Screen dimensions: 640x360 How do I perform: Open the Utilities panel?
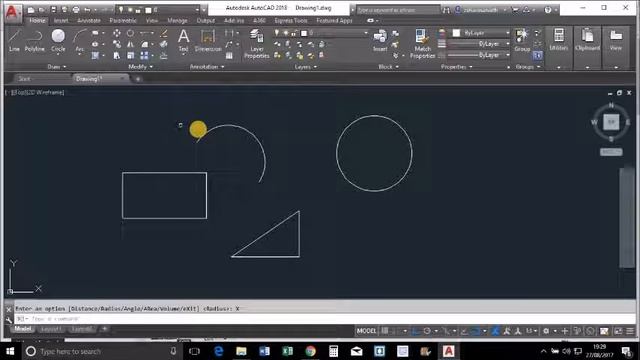[x=558, y=40]
